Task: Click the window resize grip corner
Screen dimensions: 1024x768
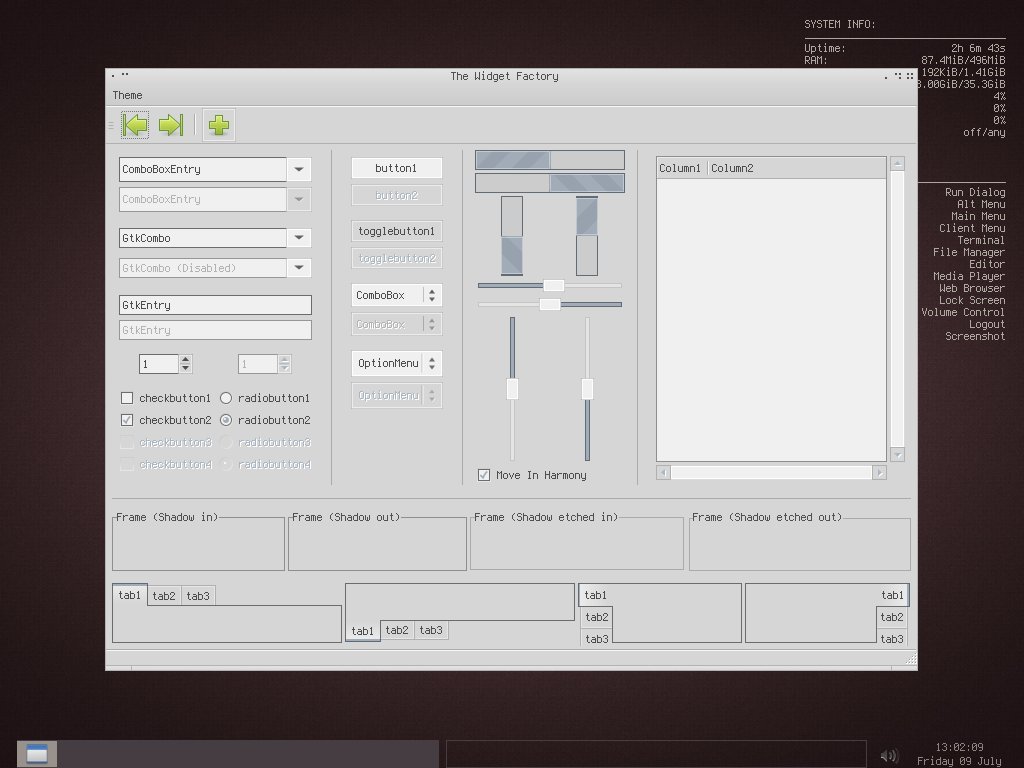Action: click(x=911, y=660)
